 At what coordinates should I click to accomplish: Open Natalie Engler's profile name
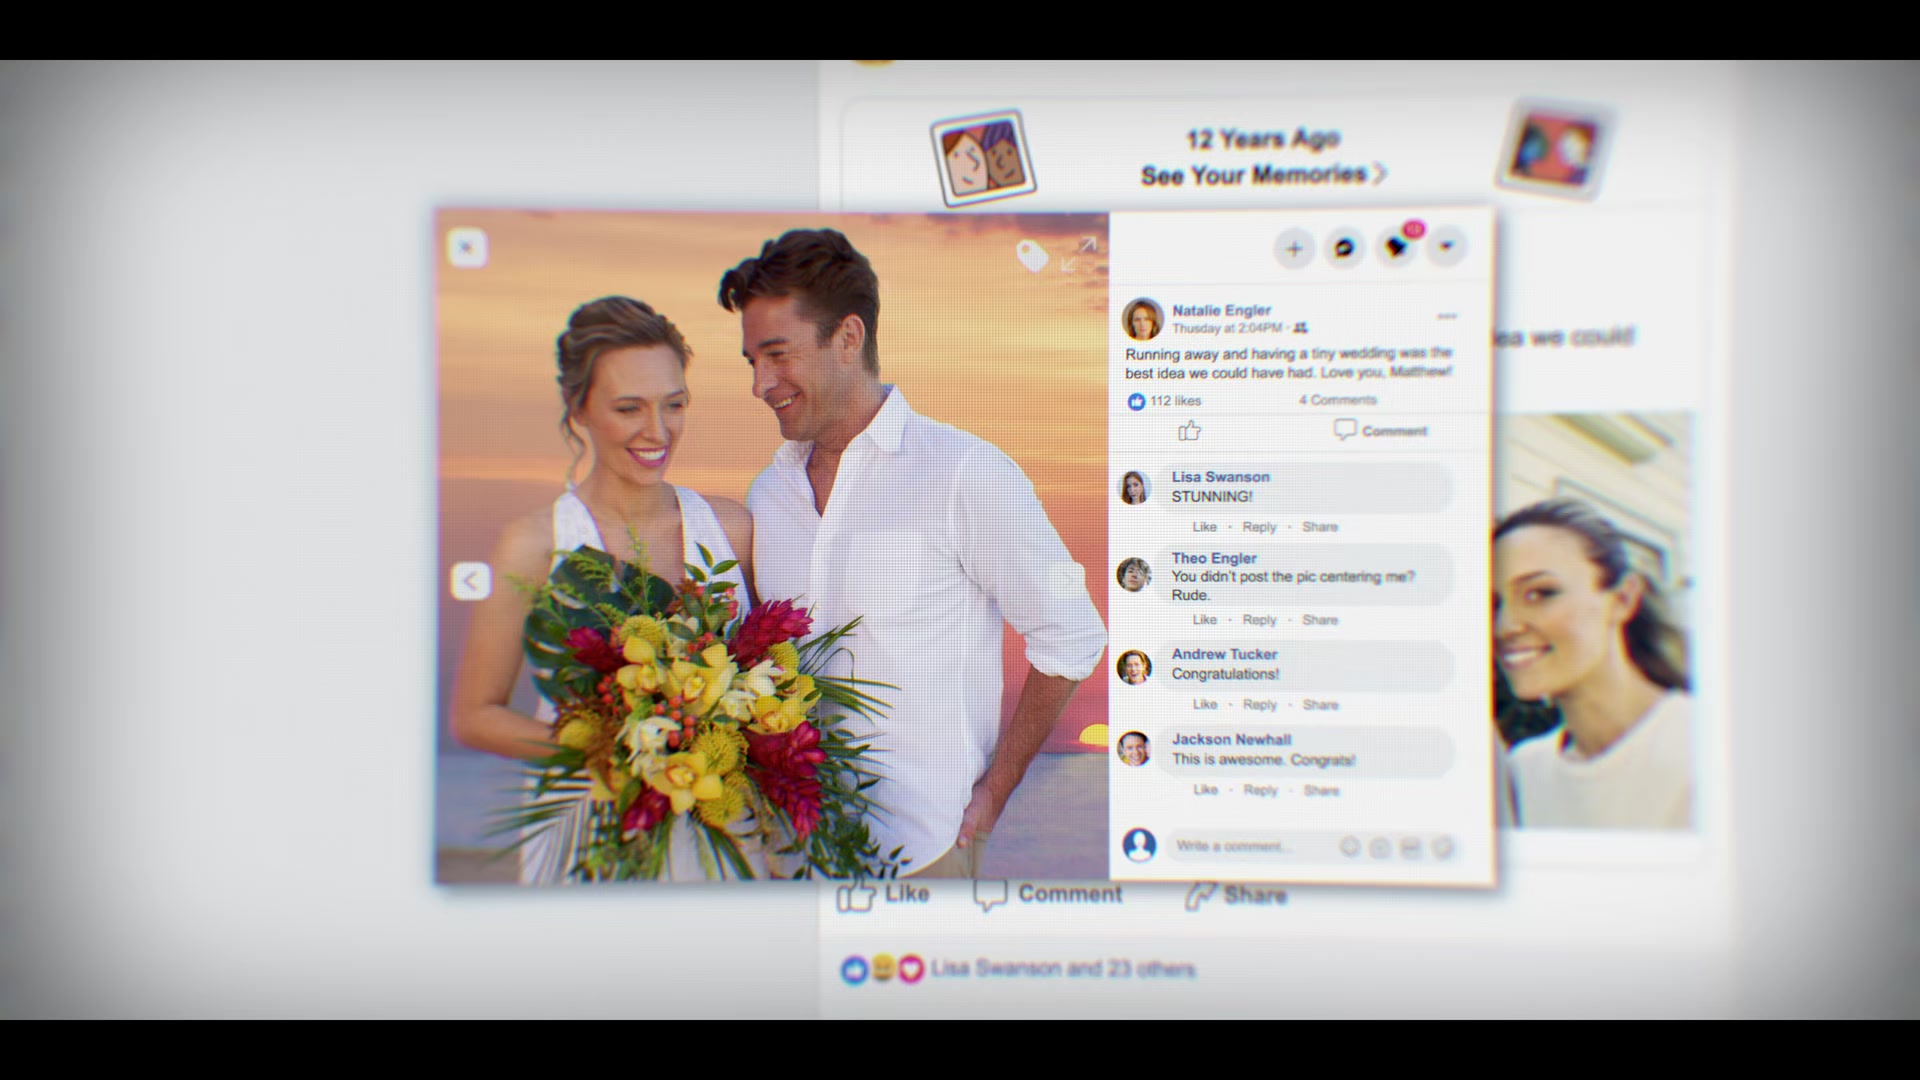(x=1221, y=310)
